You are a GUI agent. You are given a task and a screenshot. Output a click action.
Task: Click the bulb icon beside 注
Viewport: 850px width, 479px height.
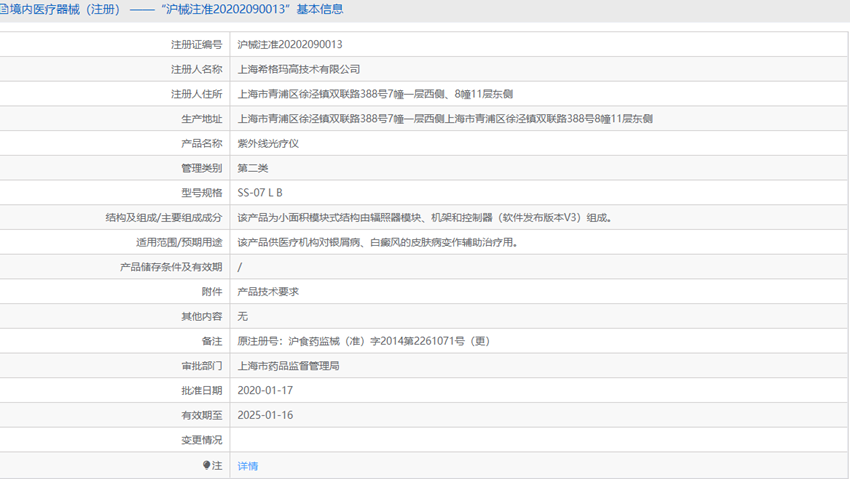pos(206,465)
